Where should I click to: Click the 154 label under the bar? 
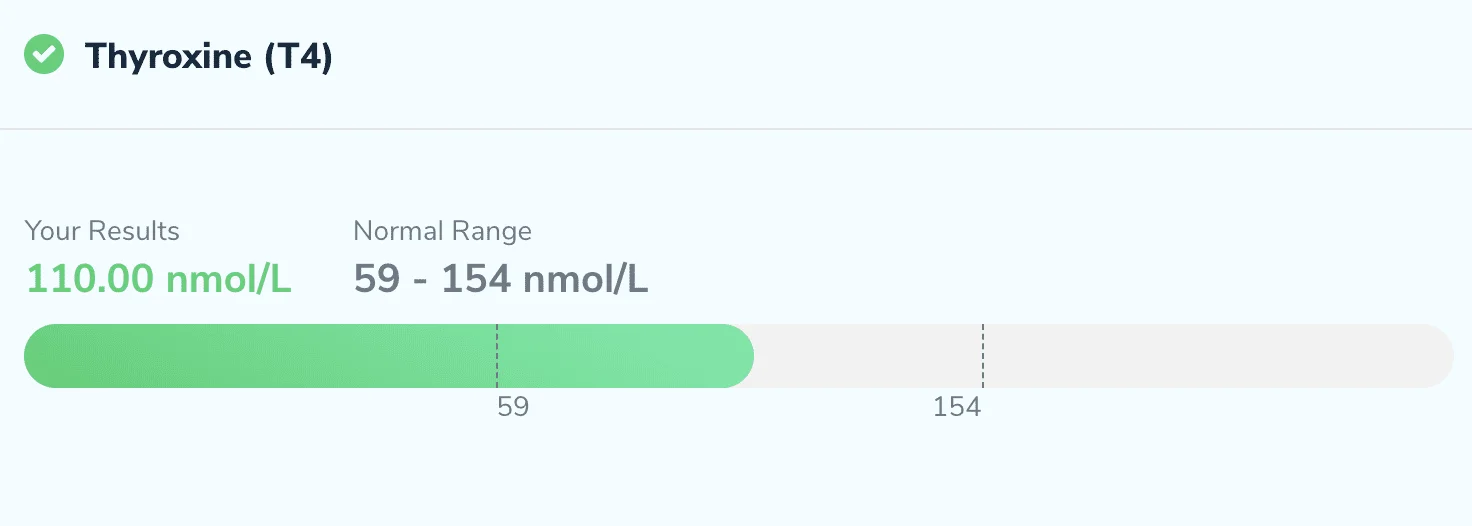[x=957, y=407]
